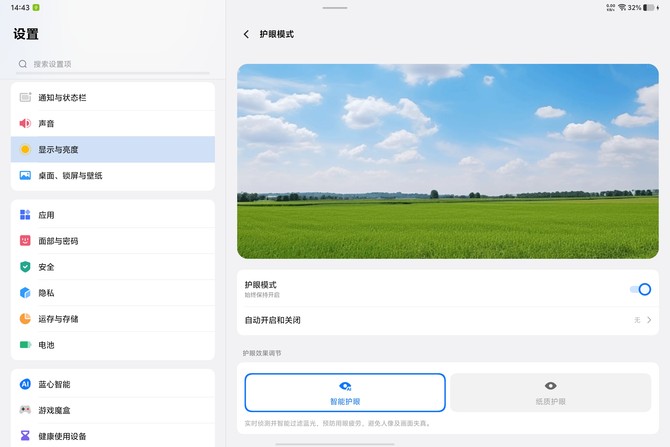
Task: Open 面部与密码 settings
Action: point(113,241)
